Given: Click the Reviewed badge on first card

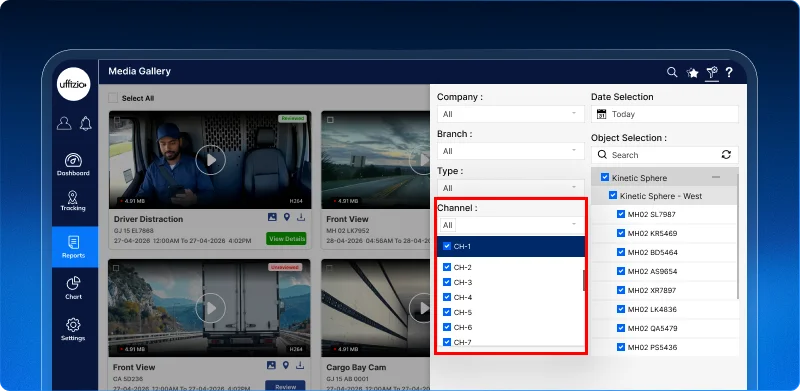Looking at the screenshot, I should click(x=292, y=118).
